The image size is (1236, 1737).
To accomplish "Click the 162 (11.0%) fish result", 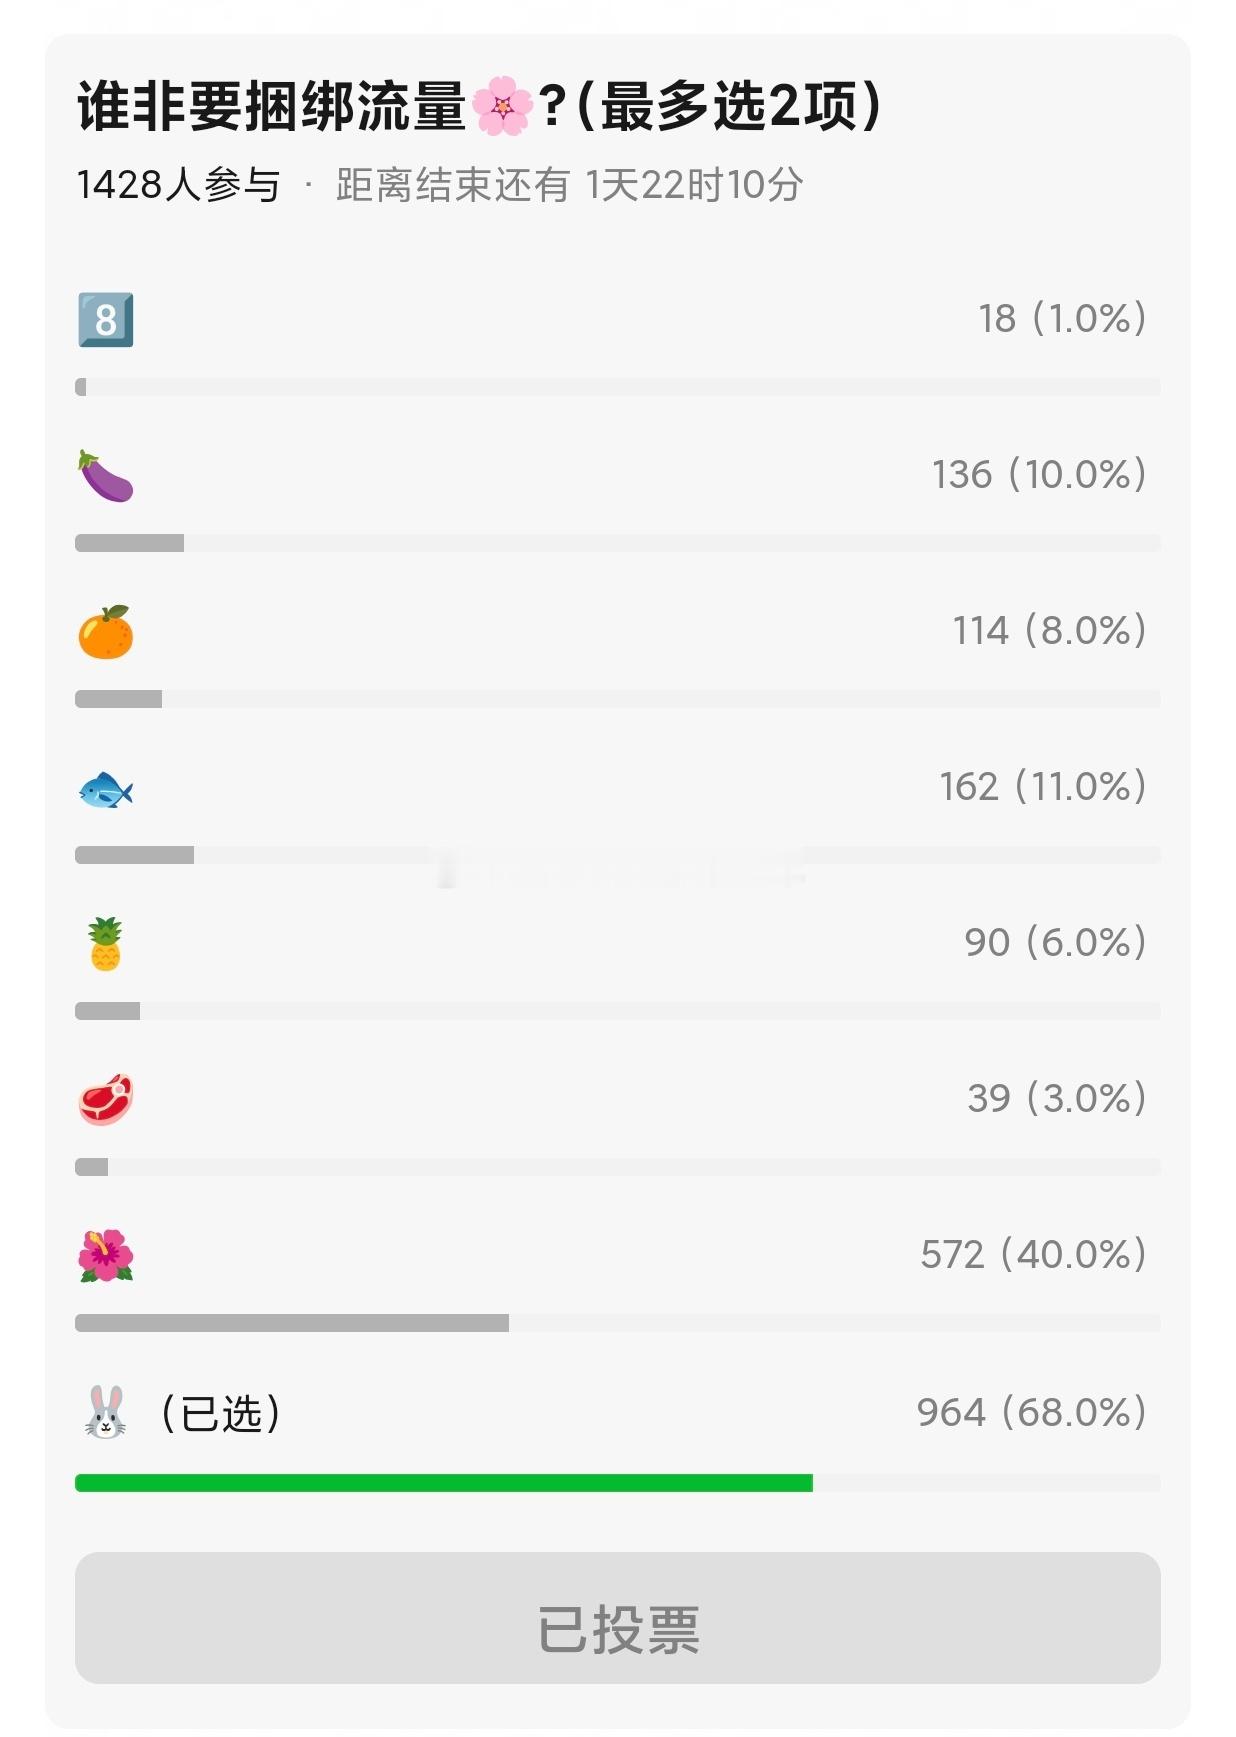I will [x=1043, y=786].
